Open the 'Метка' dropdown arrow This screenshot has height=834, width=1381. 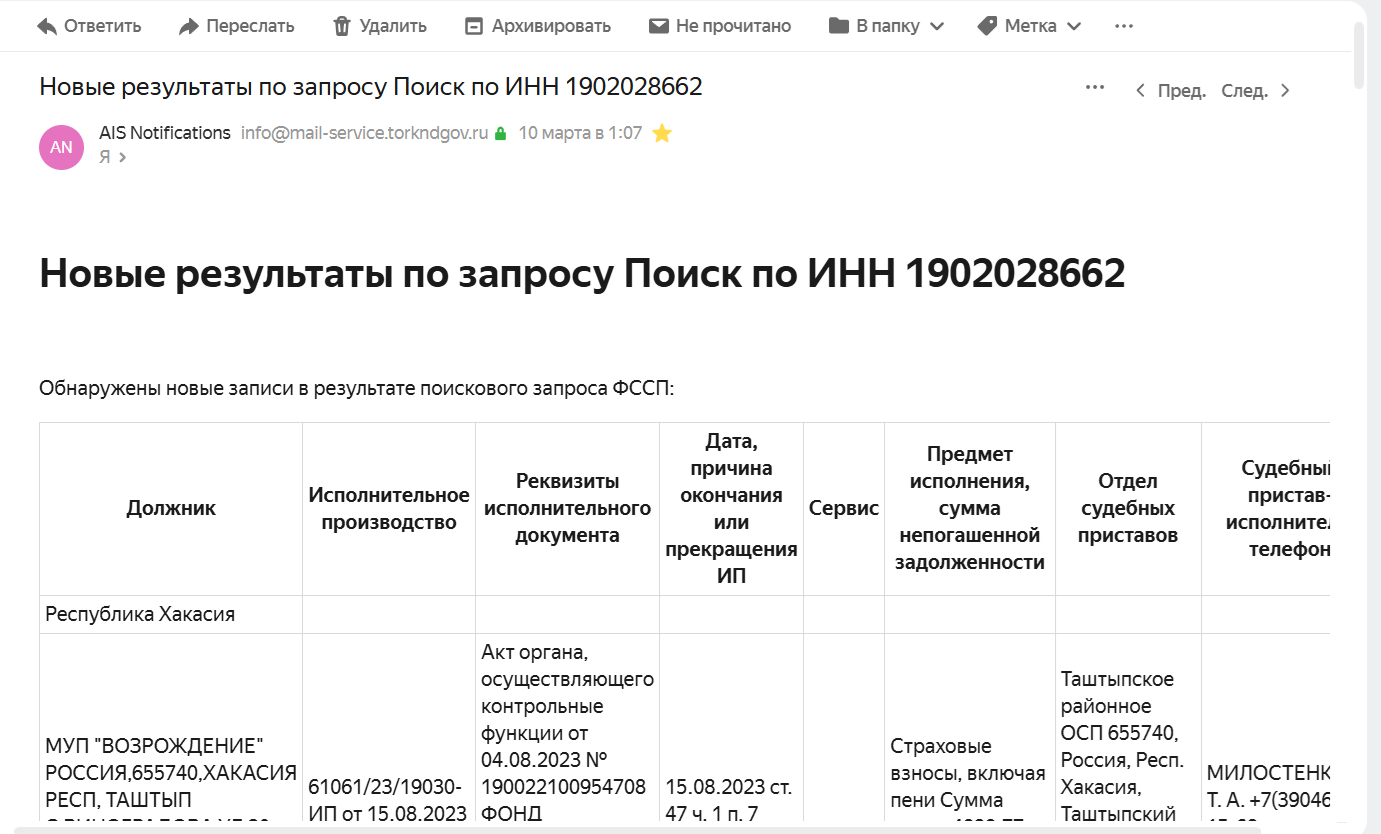pos(1074,27)
